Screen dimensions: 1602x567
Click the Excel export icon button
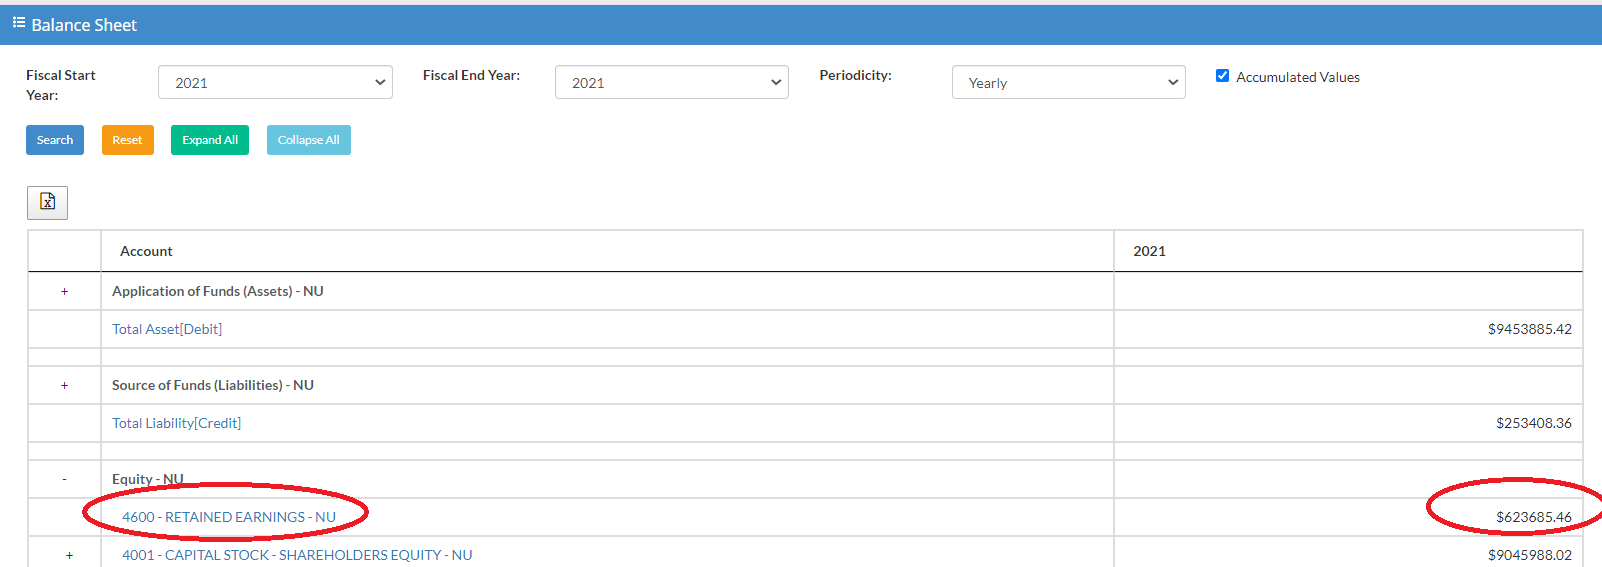47,202
